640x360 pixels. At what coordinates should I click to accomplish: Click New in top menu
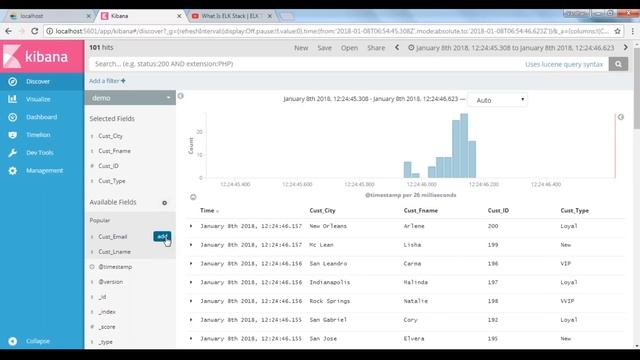tap(301, 48)
